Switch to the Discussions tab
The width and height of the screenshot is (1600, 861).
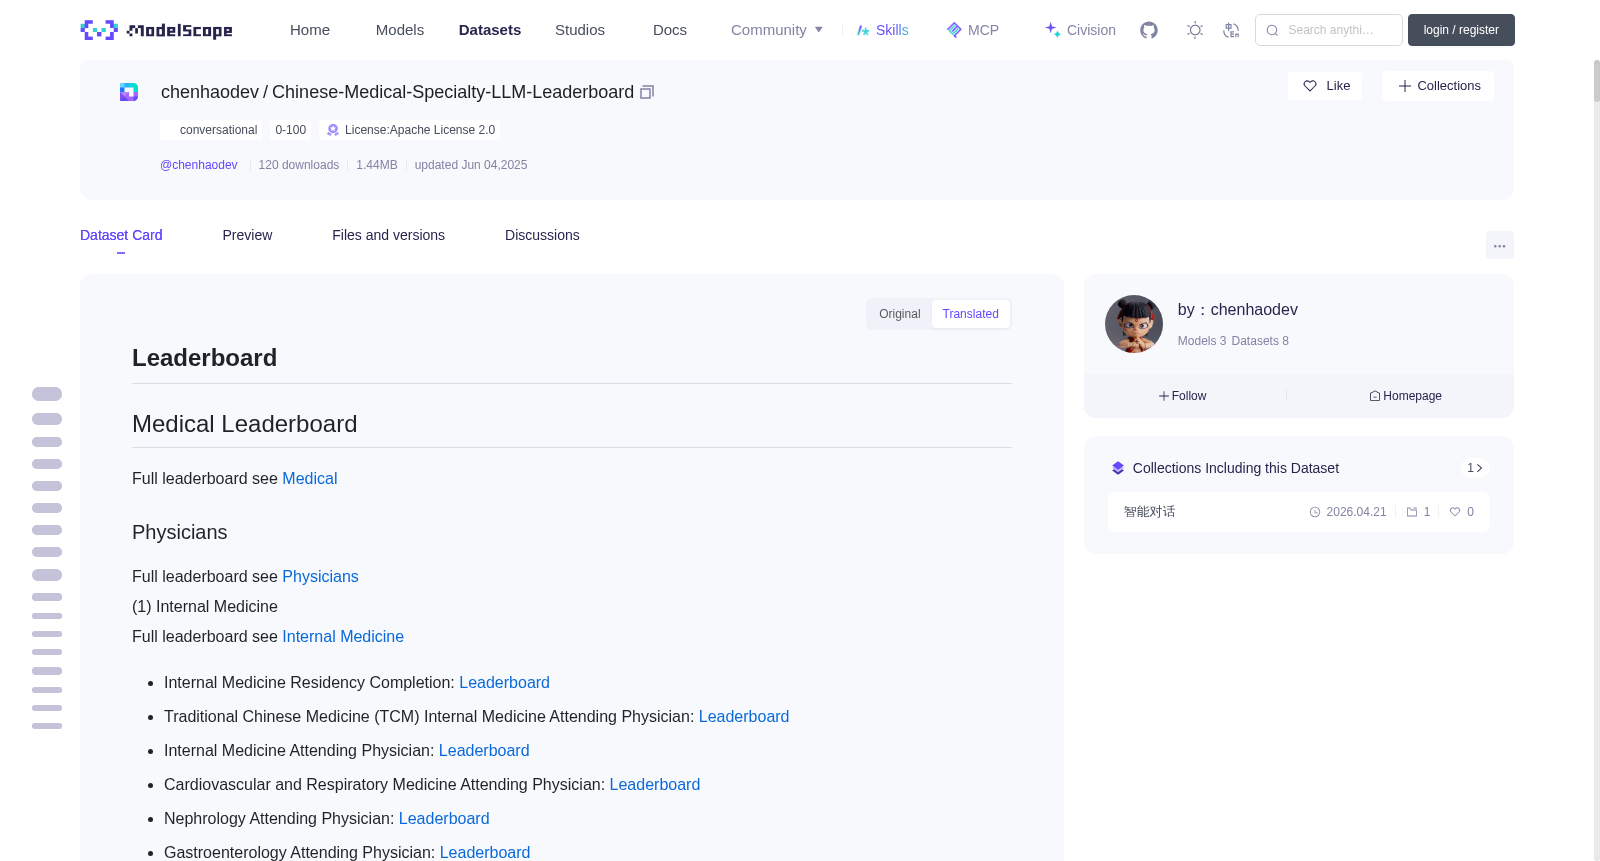pyautogui.click(x=542, y=235)
